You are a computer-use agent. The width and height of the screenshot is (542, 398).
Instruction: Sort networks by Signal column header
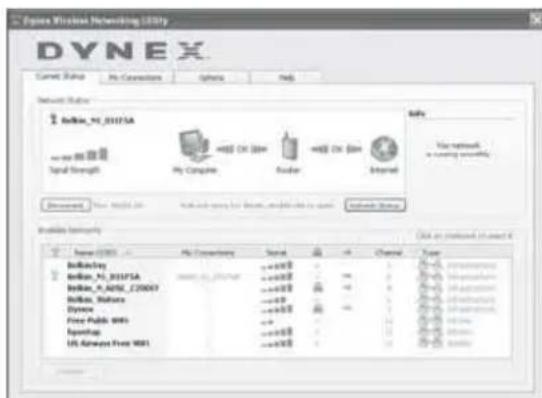click(276, 253)
